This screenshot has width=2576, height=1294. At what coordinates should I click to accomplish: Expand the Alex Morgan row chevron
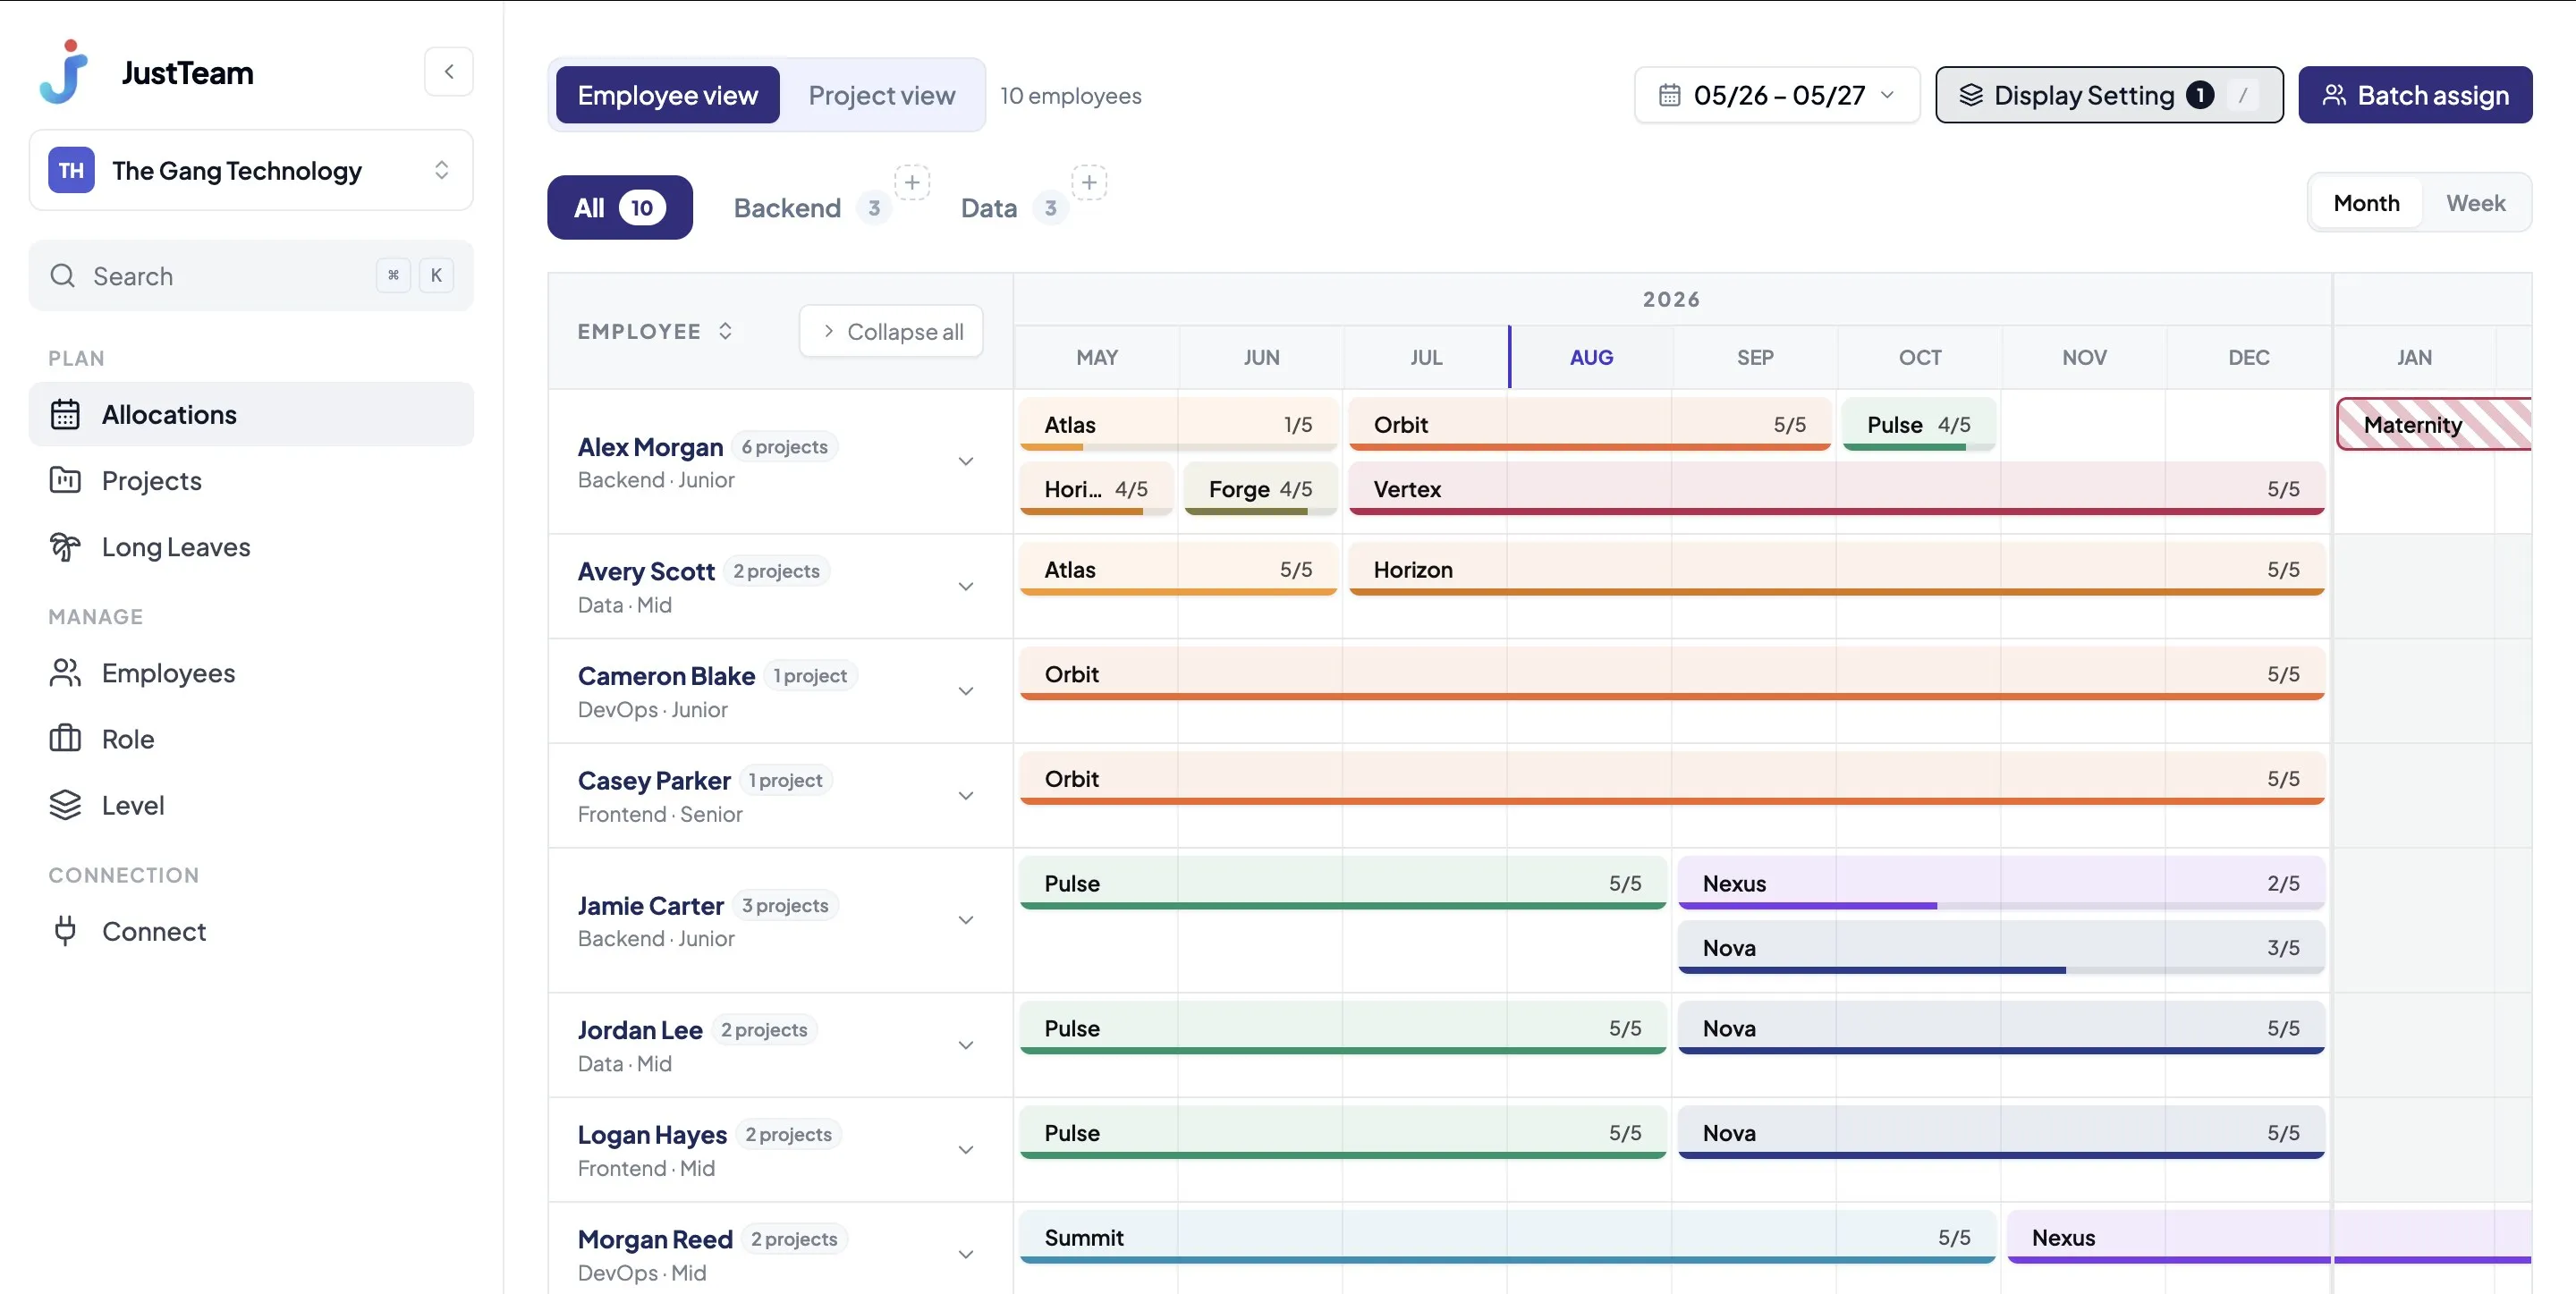click(x=965, y=461)
